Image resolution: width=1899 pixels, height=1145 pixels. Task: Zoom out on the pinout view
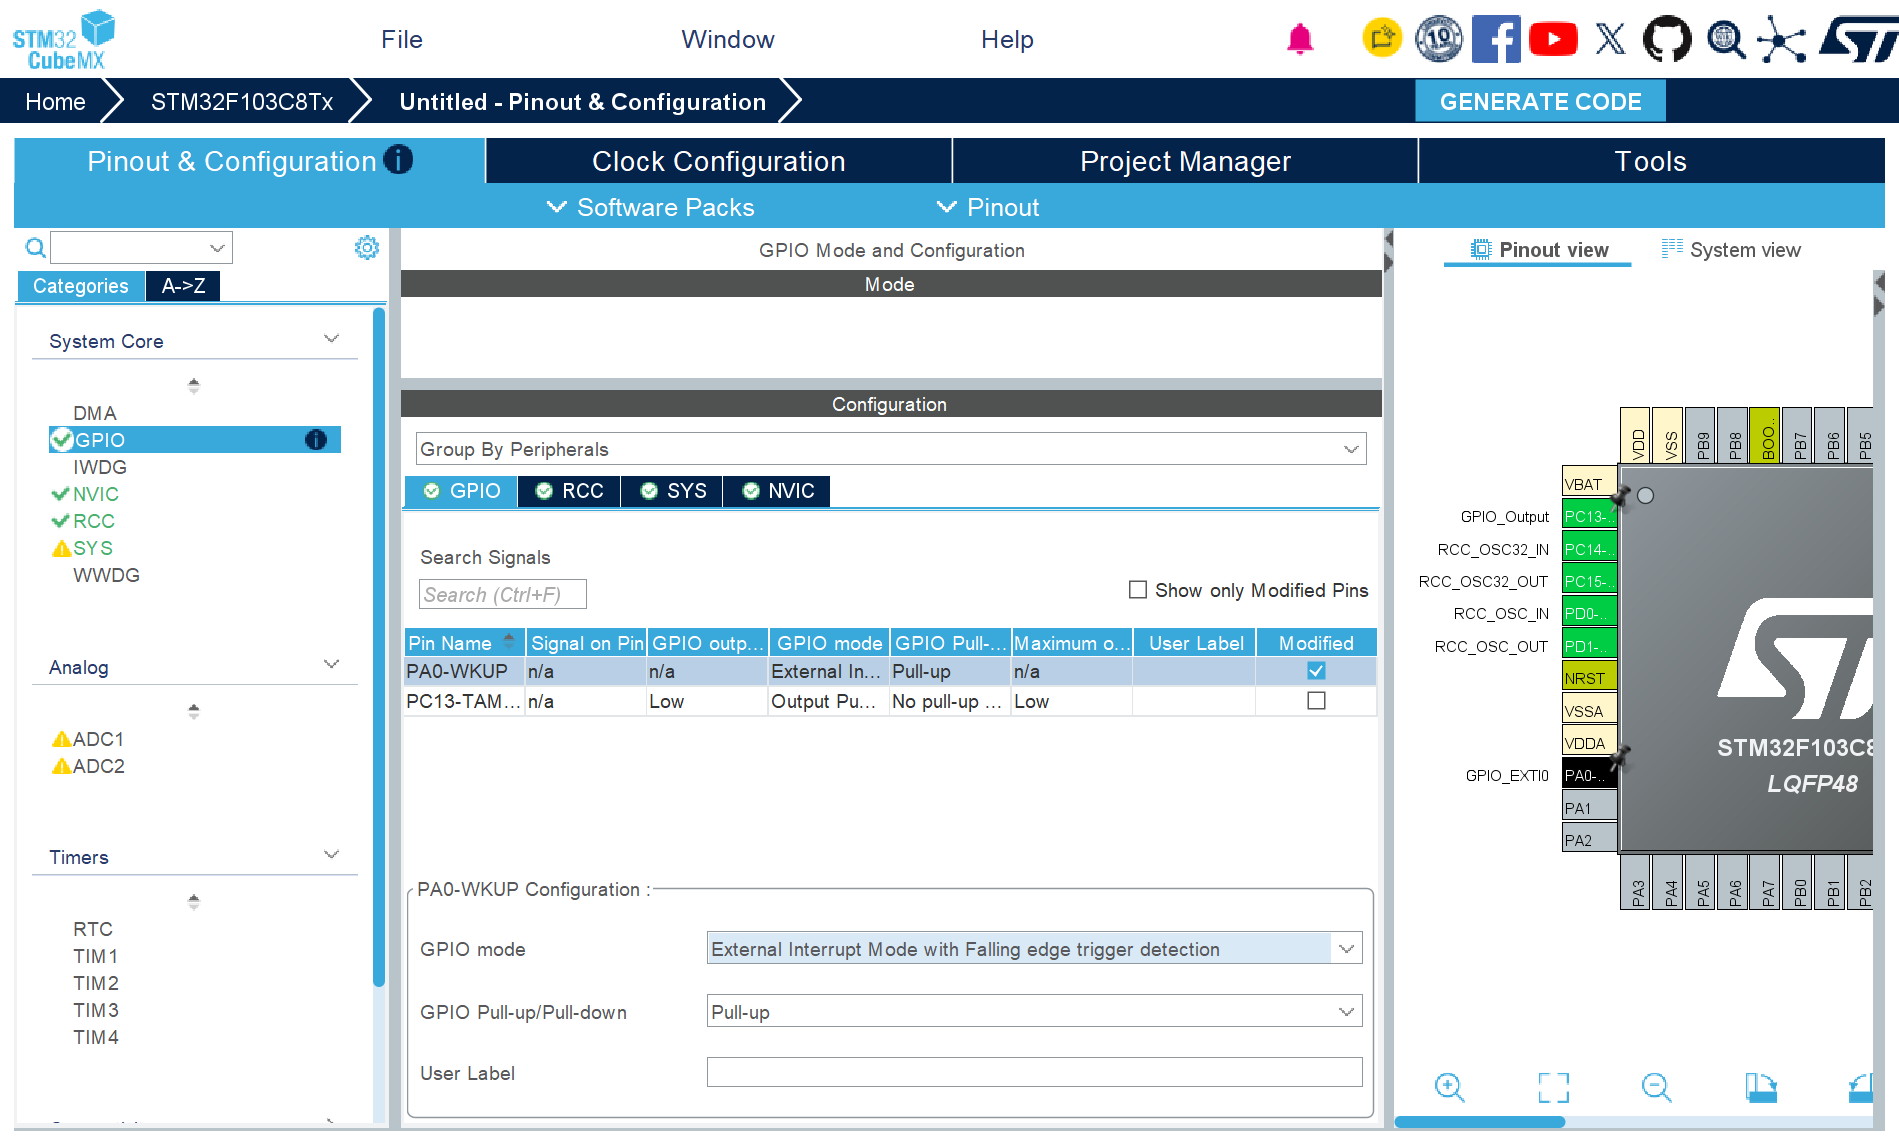point(1656,1087)
